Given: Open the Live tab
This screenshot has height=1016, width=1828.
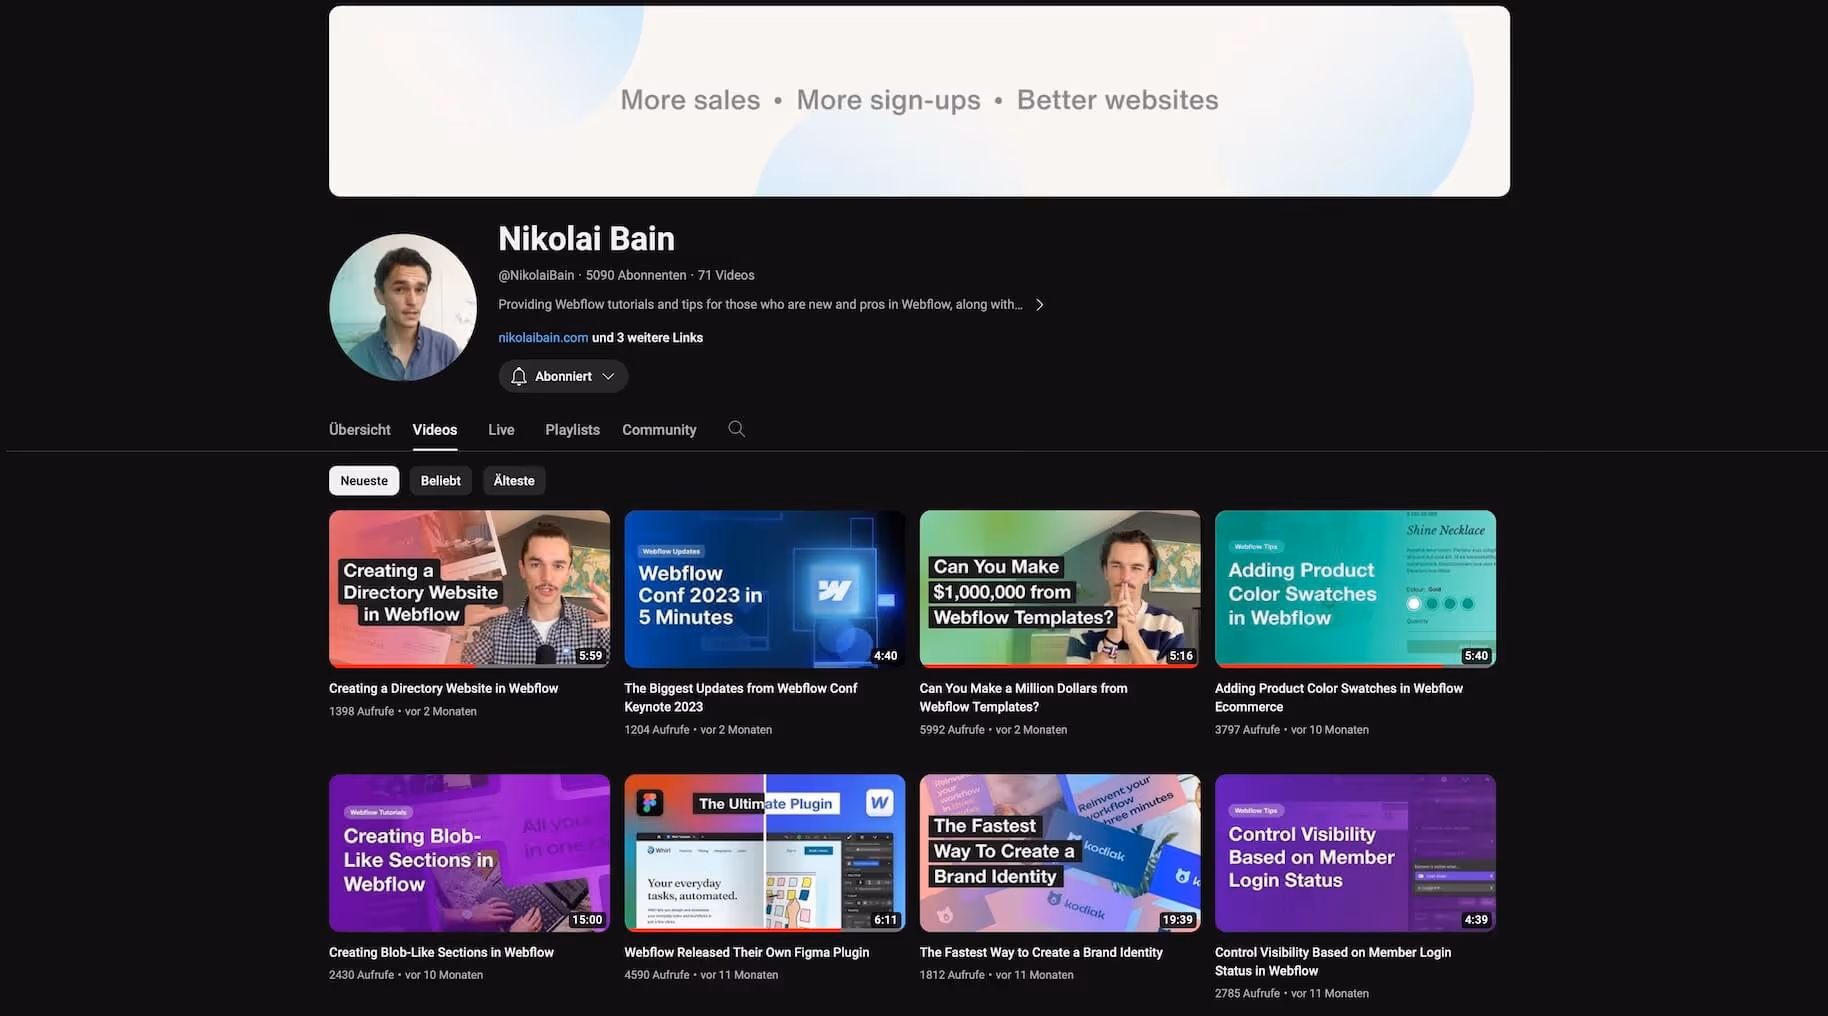Looking at the screenshot, I should [x=501, y=430].
